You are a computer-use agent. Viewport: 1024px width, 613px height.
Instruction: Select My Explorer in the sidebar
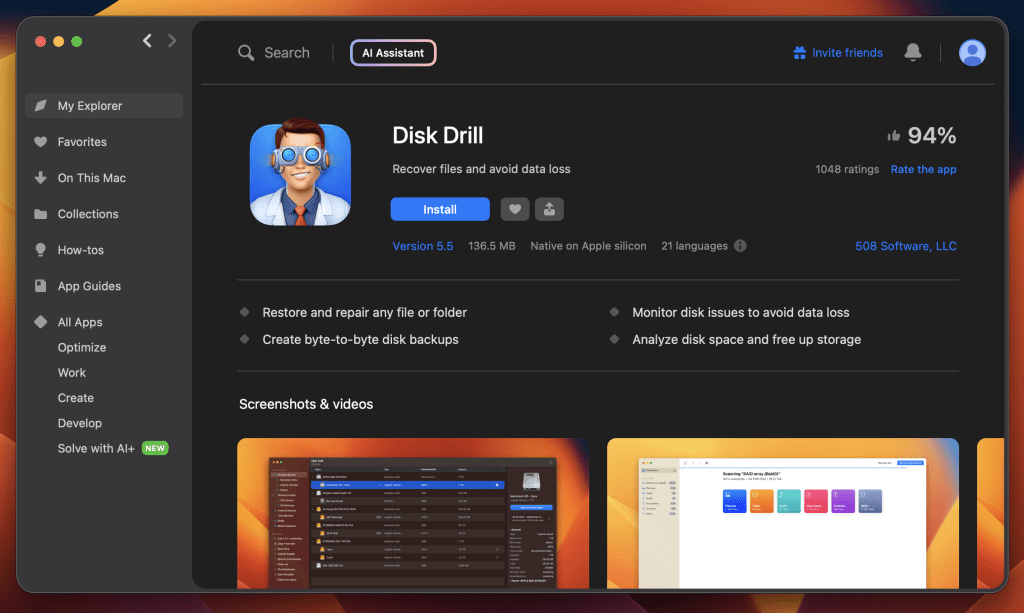(x=104, y=106)
